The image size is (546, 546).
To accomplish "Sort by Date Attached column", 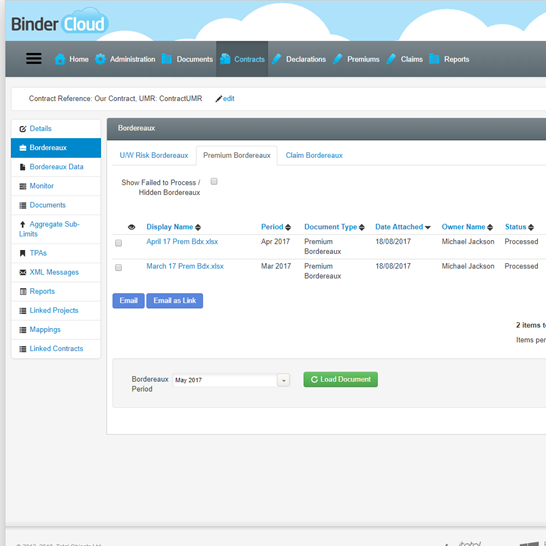I will pos(403,227).
